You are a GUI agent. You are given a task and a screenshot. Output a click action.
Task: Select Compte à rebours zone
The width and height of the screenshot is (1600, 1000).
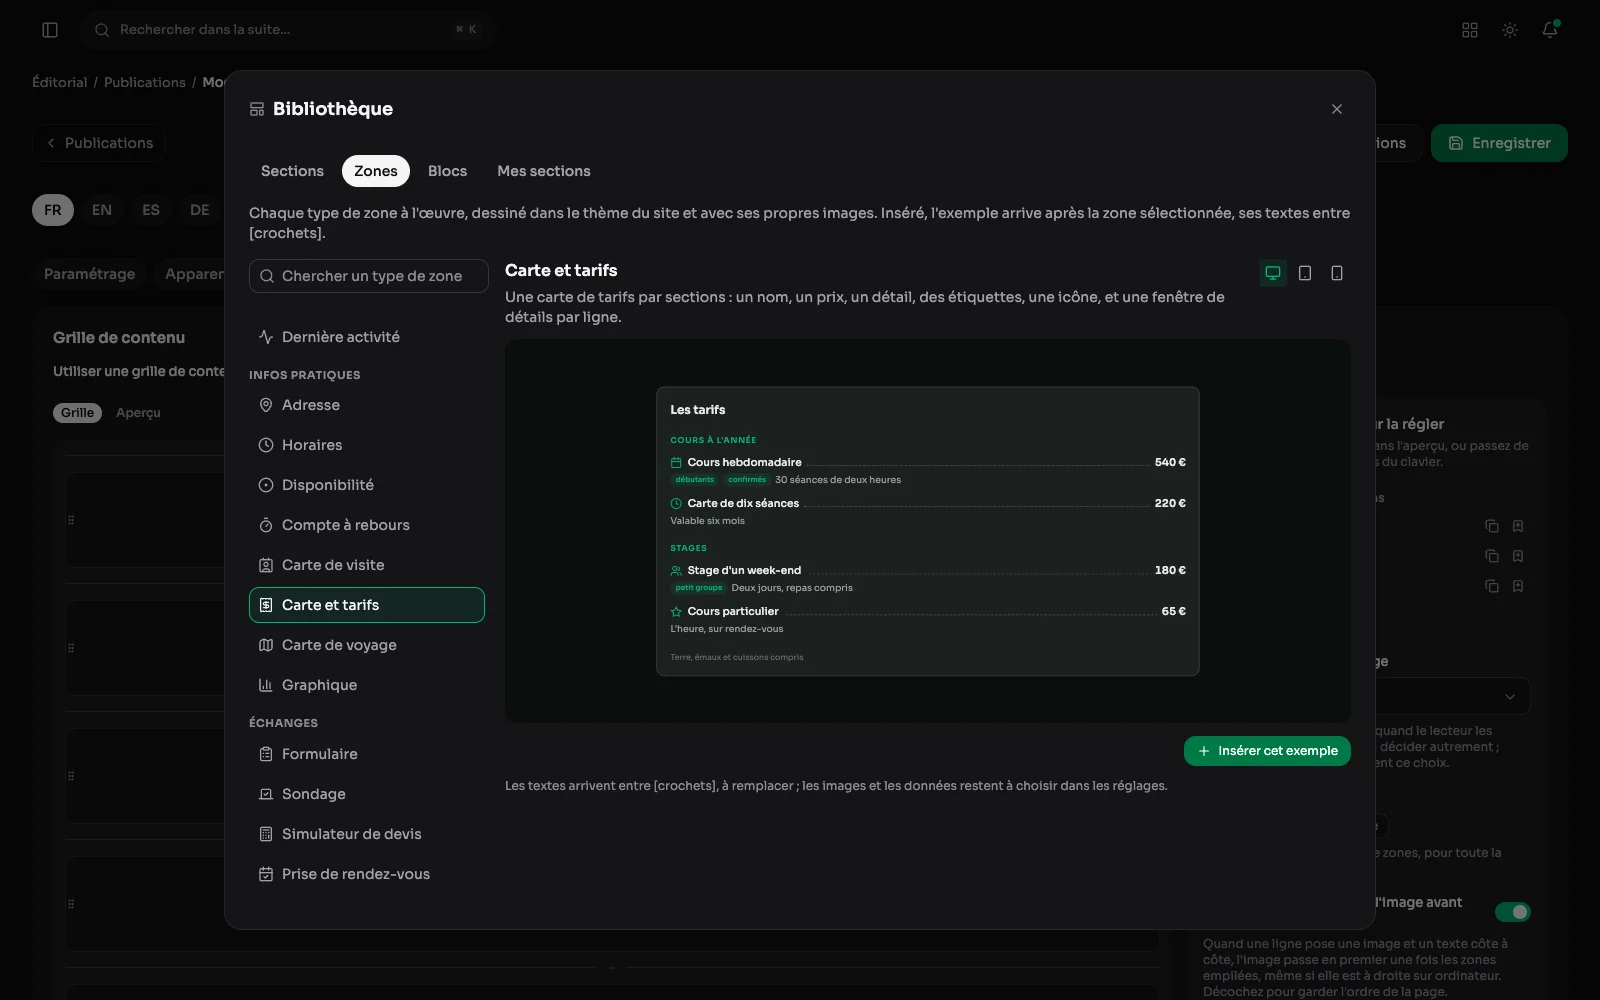pyautogui.click(x=367, y=525)
